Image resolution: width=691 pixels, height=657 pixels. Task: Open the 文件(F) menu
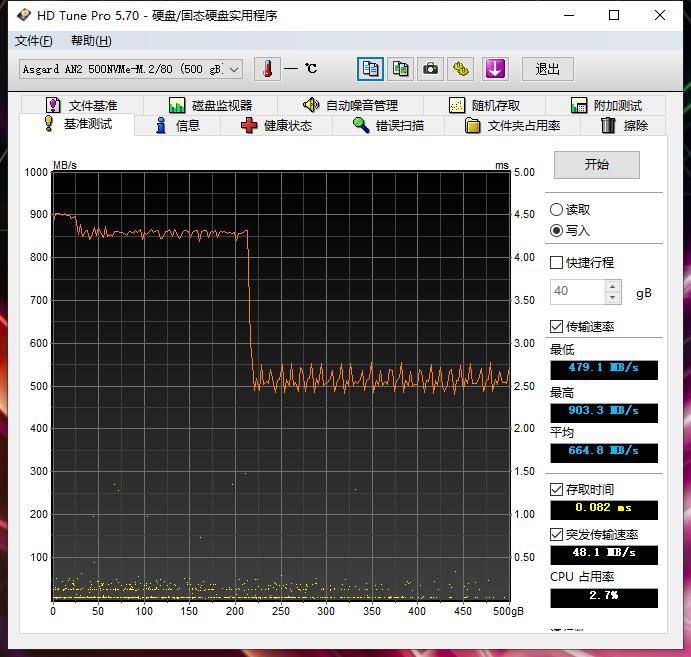[34, 41]
